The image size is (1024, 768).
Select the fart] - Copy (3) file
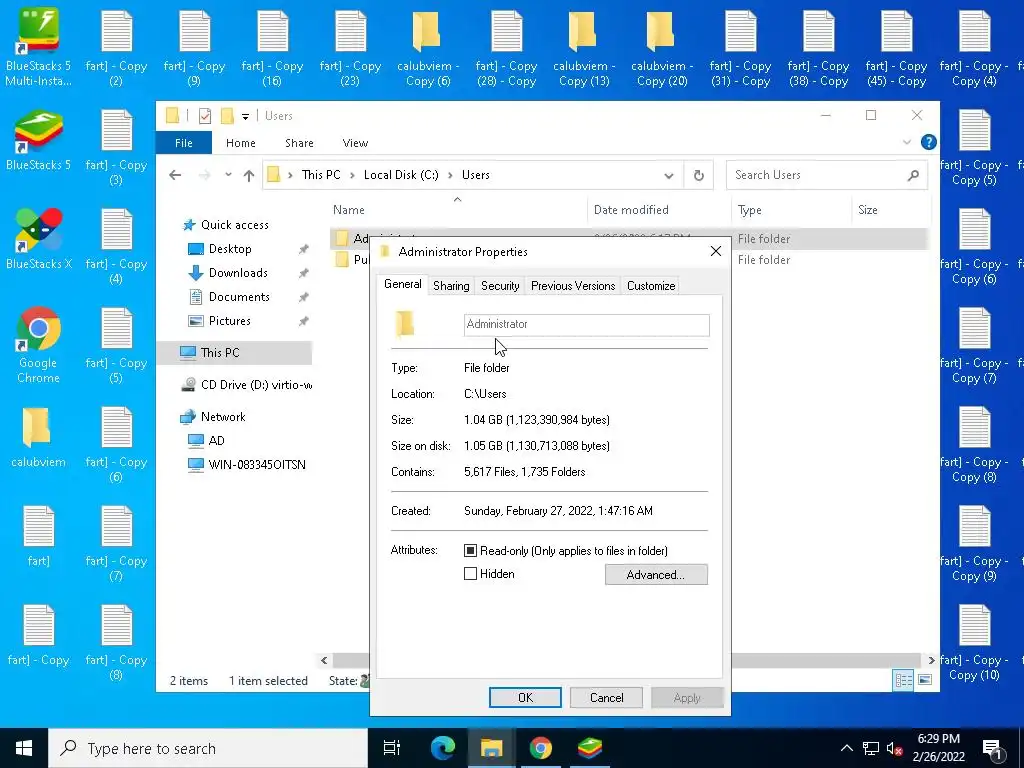point(116,147)
